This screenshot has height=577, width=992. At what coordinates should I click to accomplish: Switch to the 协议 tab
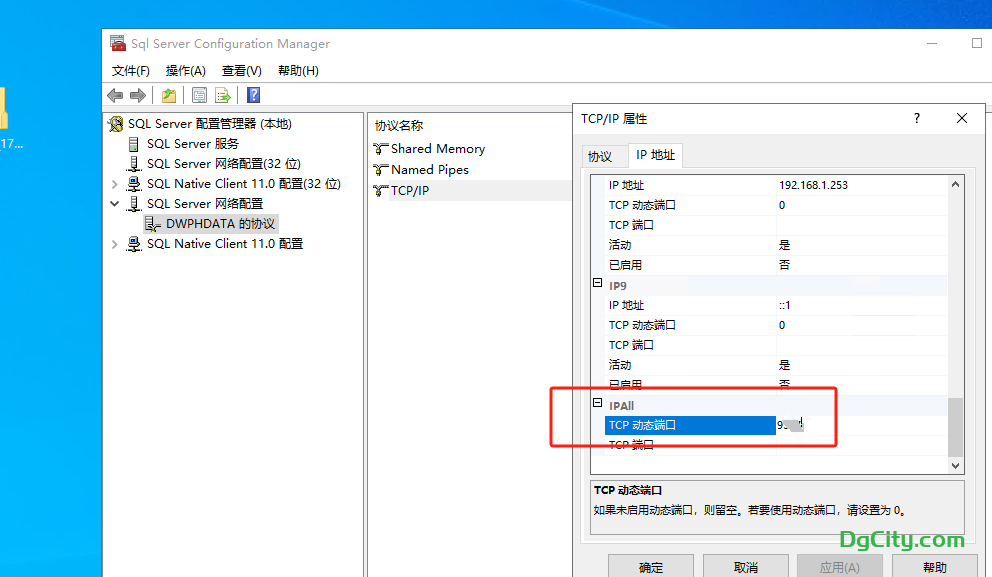click(x=599, y=156)
